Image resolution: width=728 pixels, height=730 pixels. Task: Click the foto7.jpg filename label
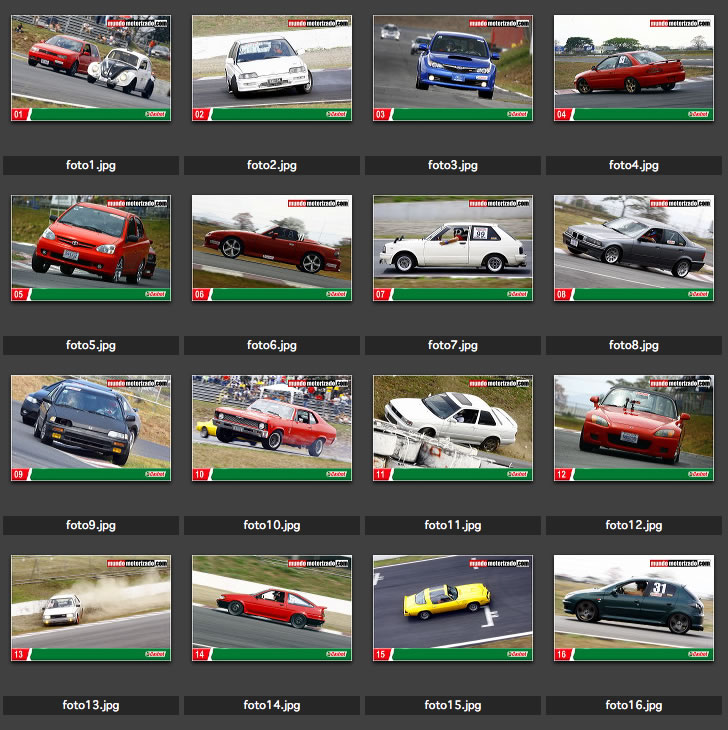pyautogui.click(x=453, y=345)
